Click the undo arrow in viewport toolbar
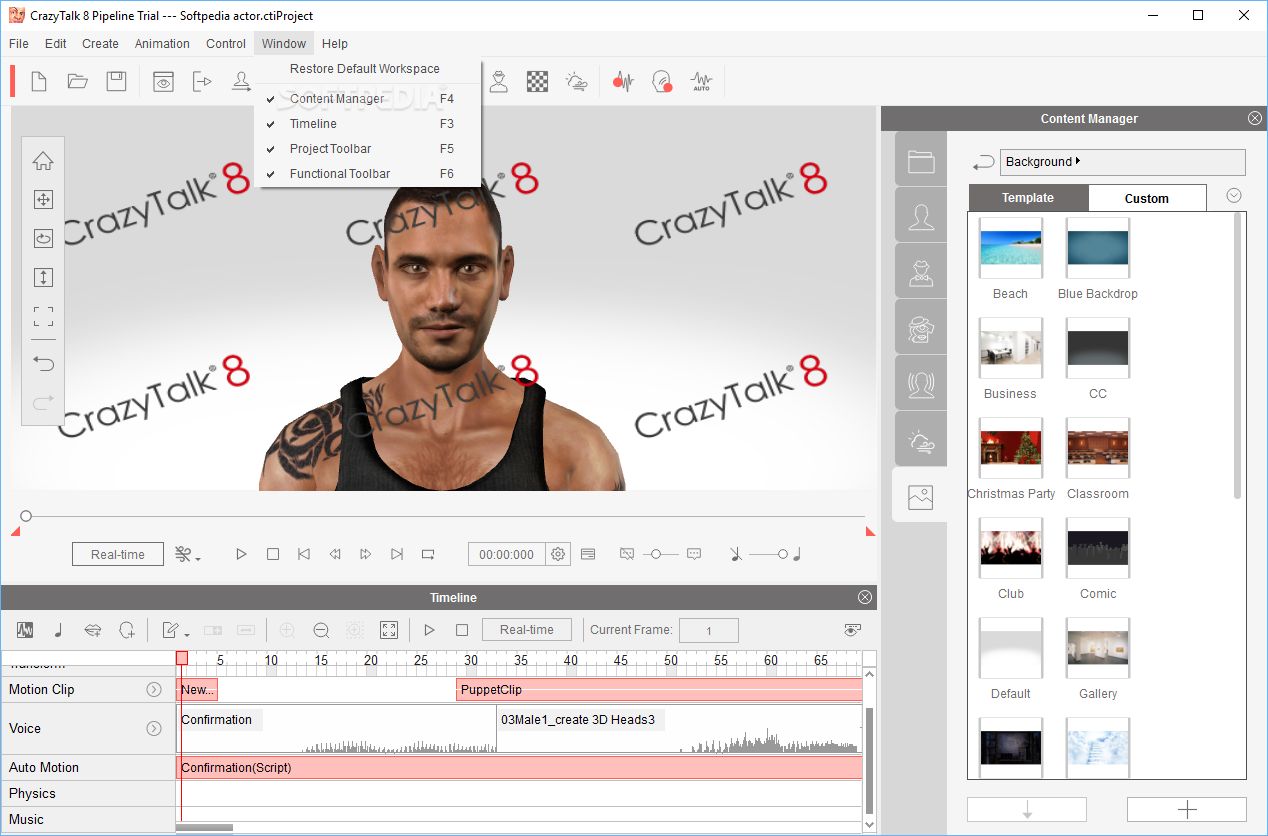1268x836 pixels. pyautogui.click(x=43, y=363)
